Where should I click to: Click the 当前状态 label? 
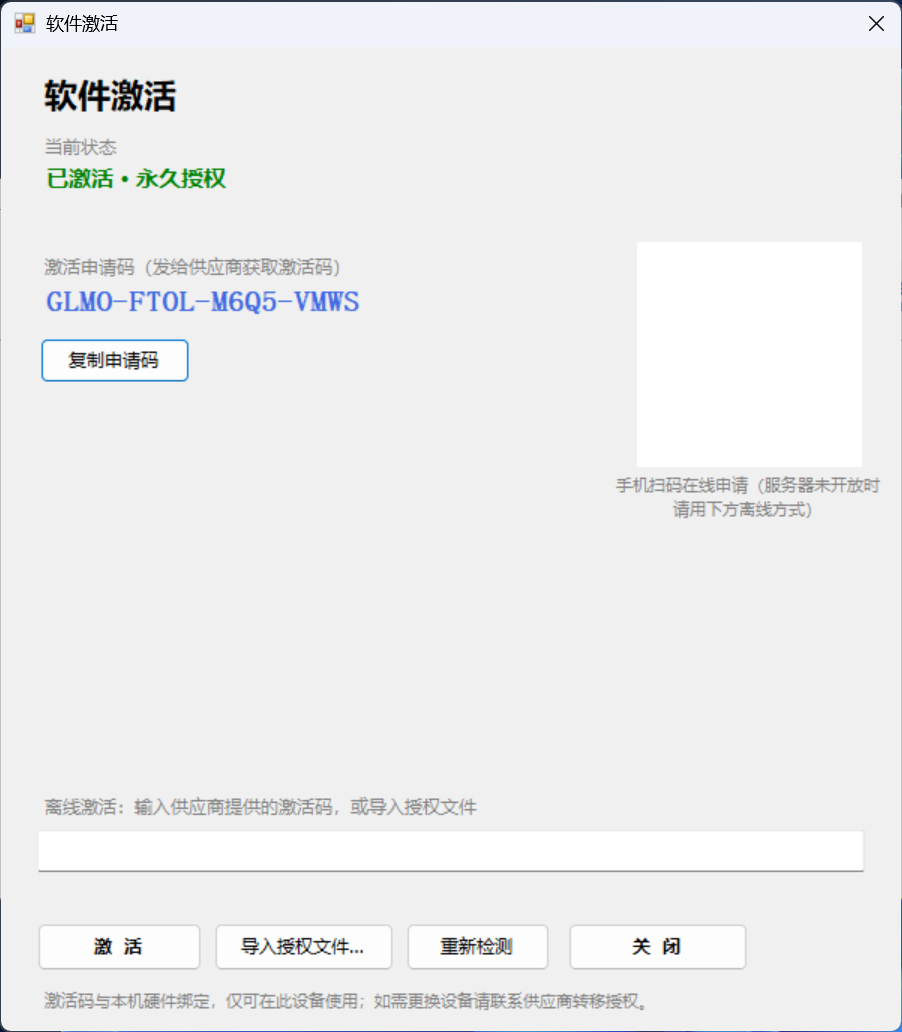point(80,147)
